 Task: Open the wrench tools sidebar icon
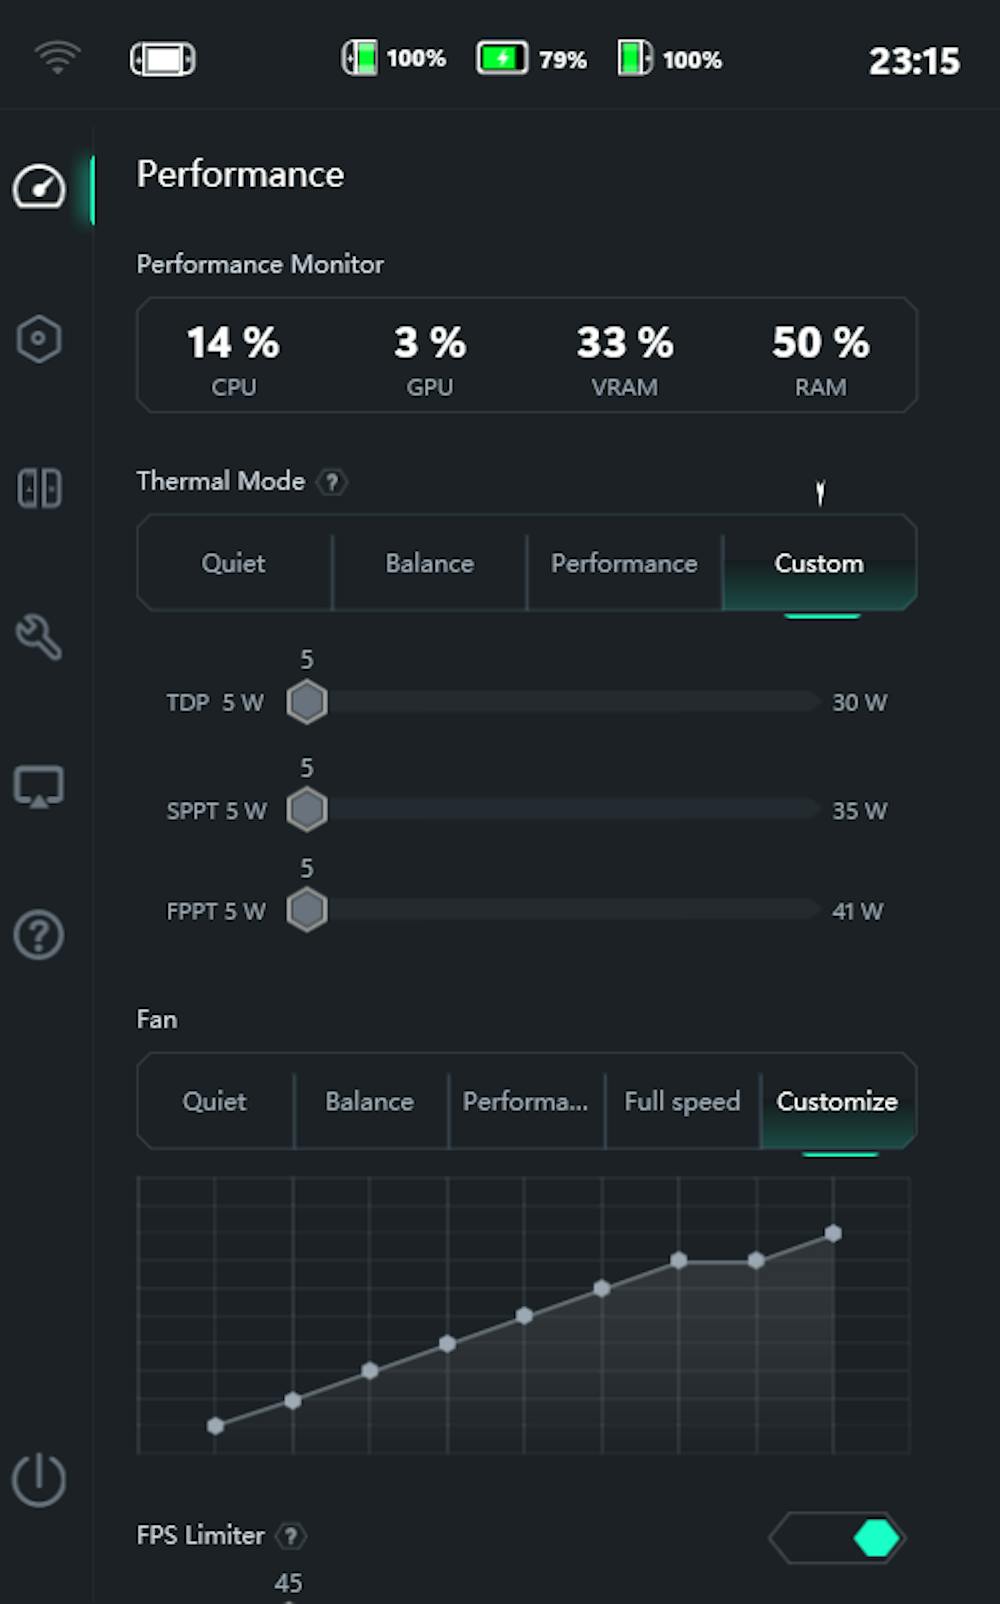pyautogui.click(x=39, y=637)
